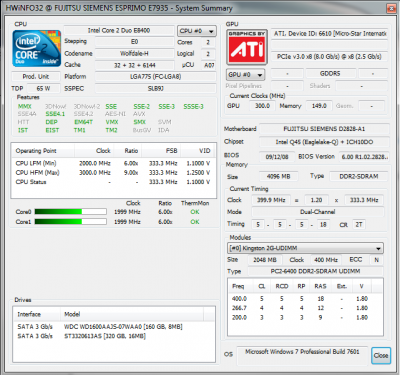Image resolution: width=400 pixels, height=375 pixels.
Task: Click the Close button
Action: tap(381, 355)
